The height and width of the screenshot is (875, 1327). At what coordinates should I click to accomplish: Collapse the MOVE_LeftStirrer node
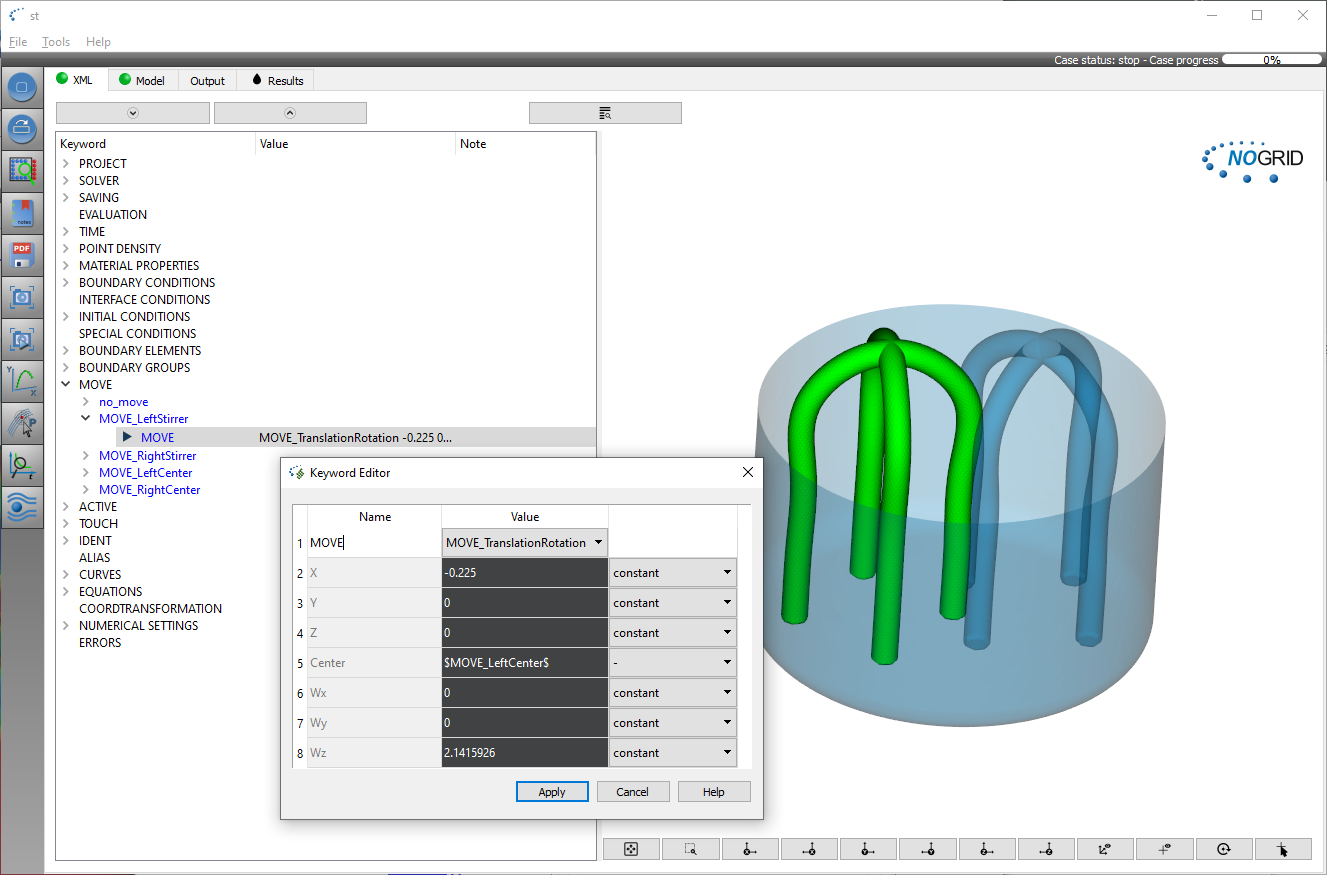pyautogui.click(x=87, y=419)
